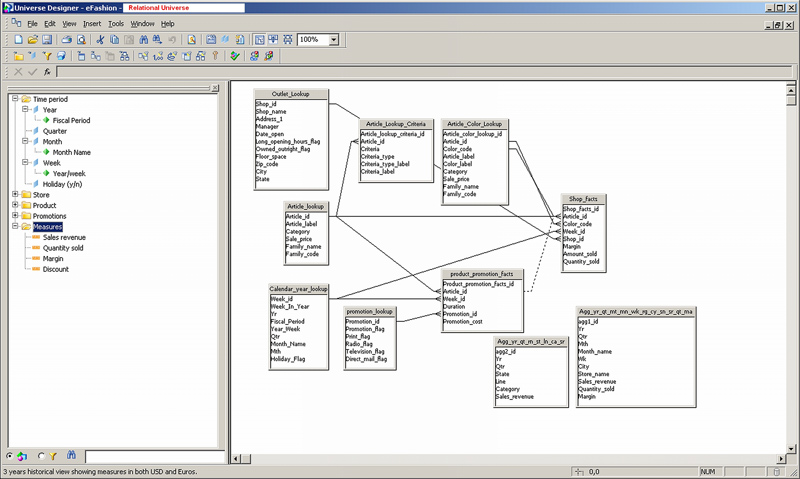This screenshot has height=479, width=800.
Task: Click the Detect Cardinalities icon
Action: pos(158,56)
